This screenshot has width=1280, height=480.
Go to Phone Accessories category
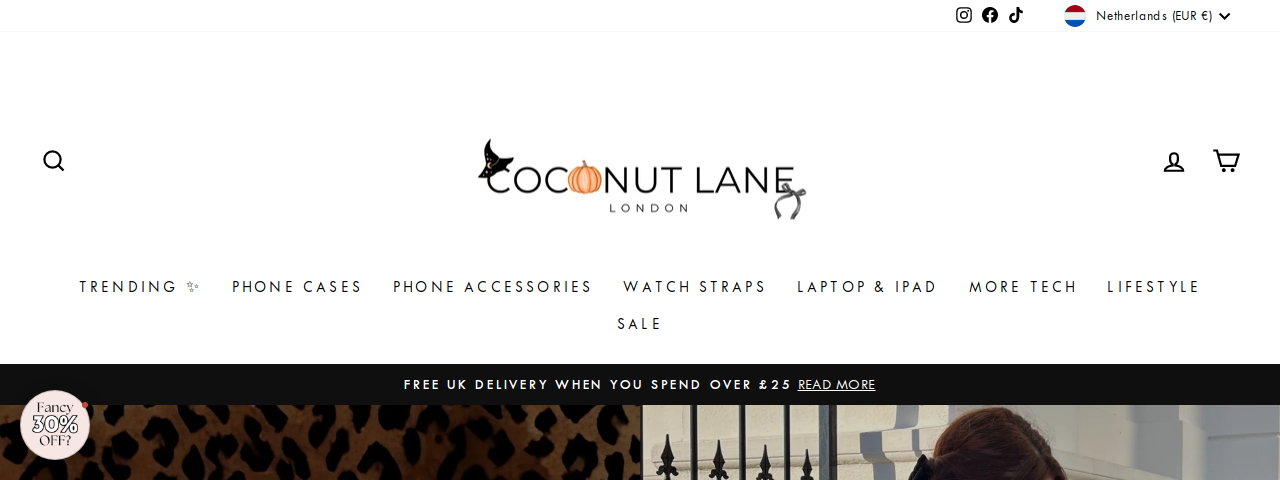point(493,287)
